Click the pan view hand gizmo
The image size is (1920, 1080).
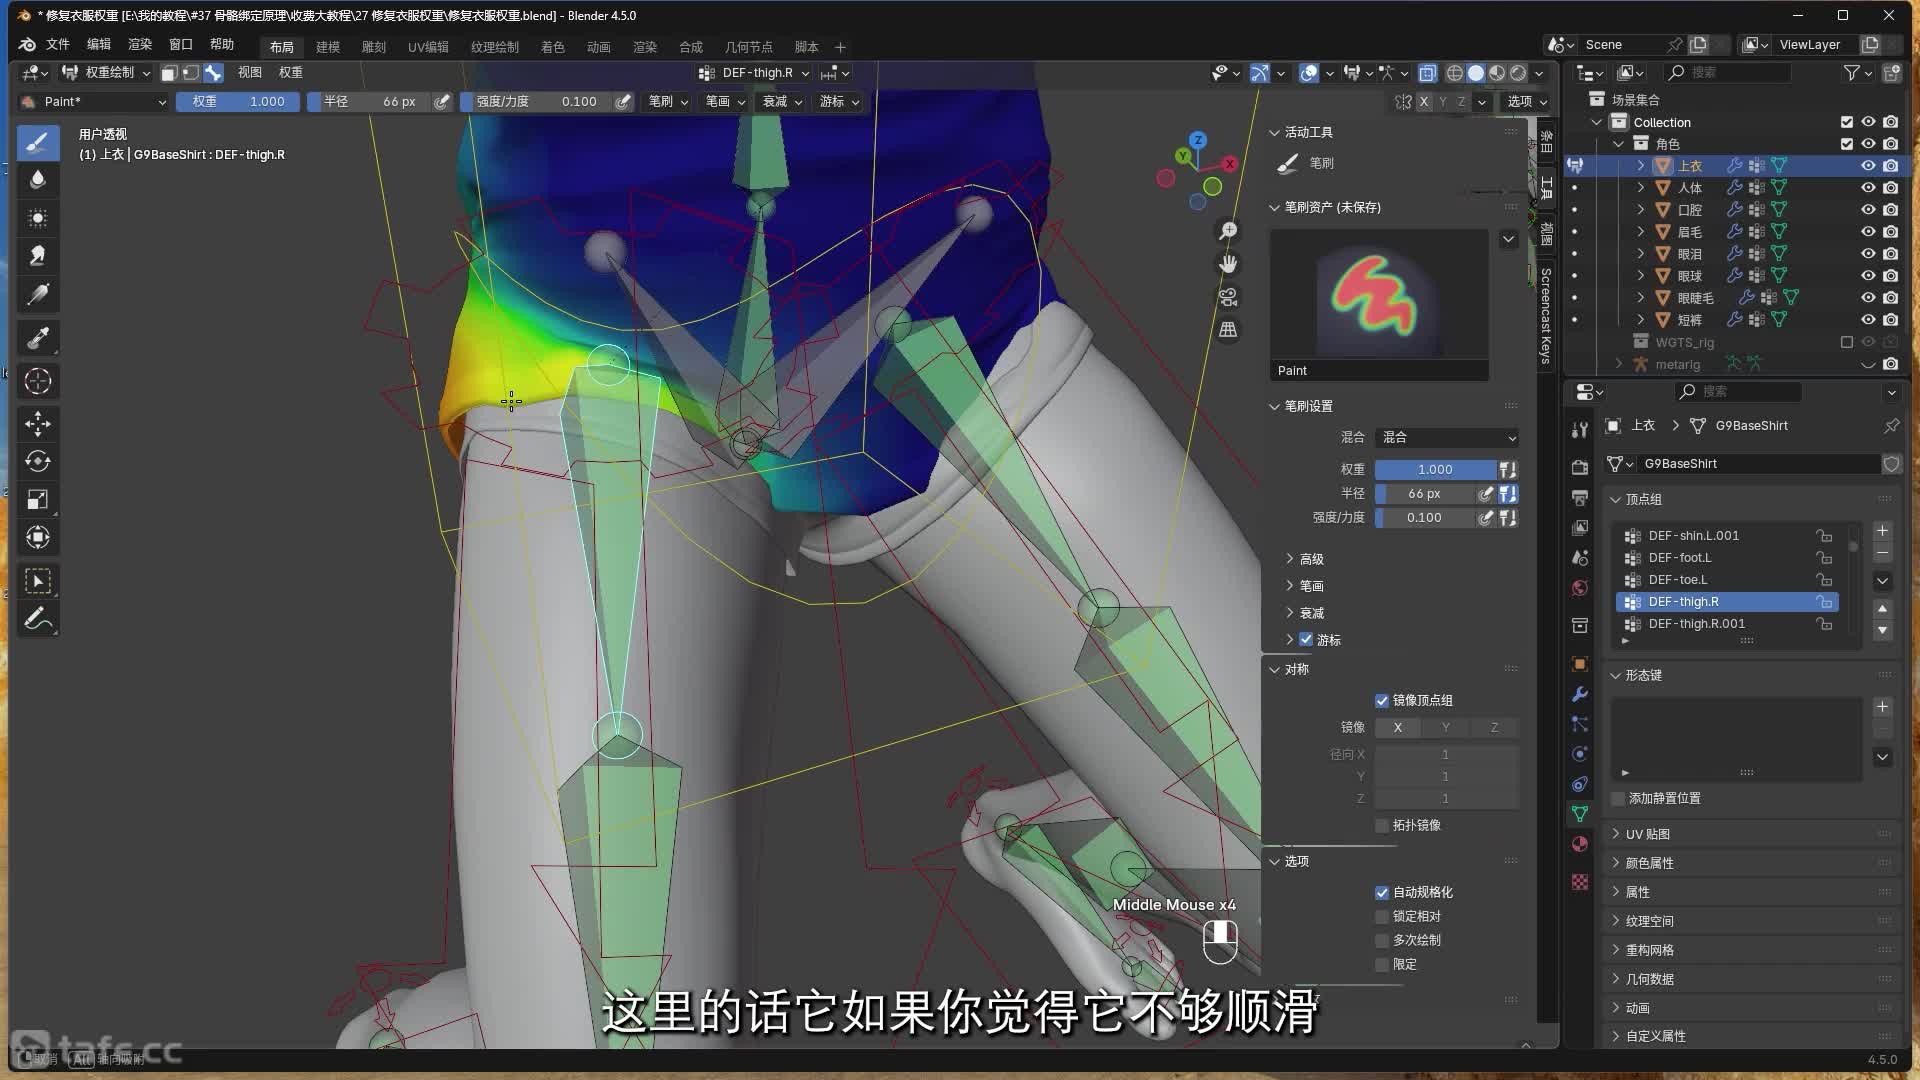[1228, 264]
